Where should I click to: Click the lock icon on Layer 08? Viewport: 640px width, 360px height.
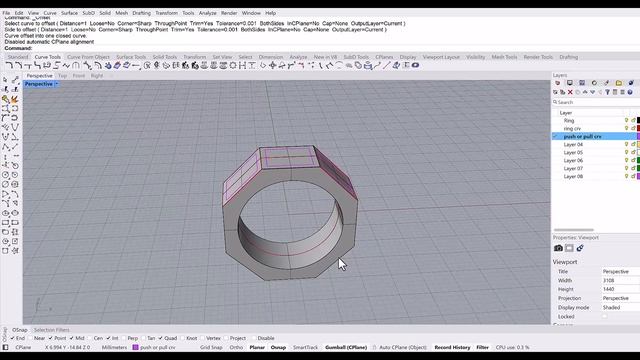633,176
